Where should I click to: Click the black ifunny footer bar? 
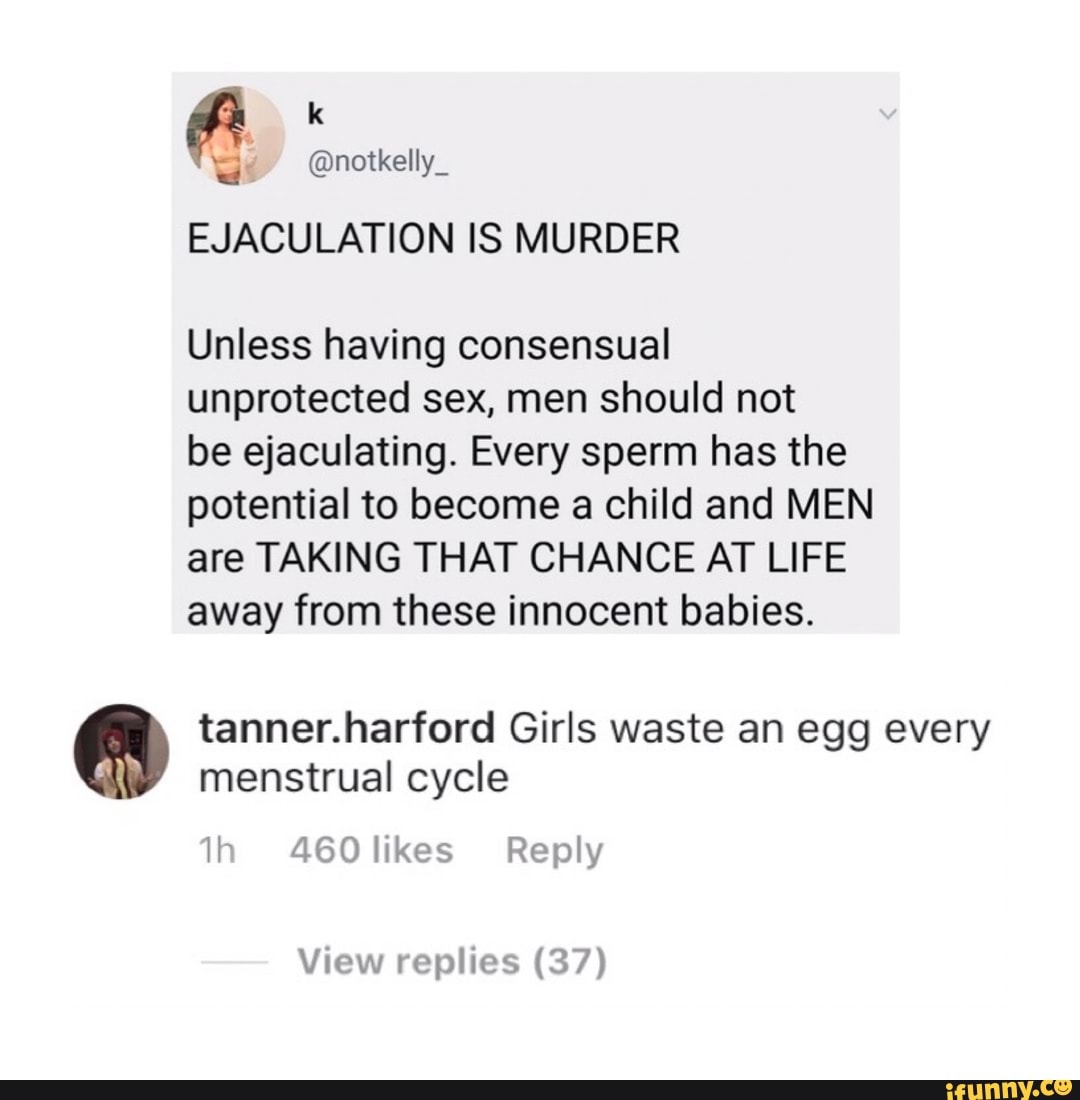pyautogui.click(x=540, y=1090)
